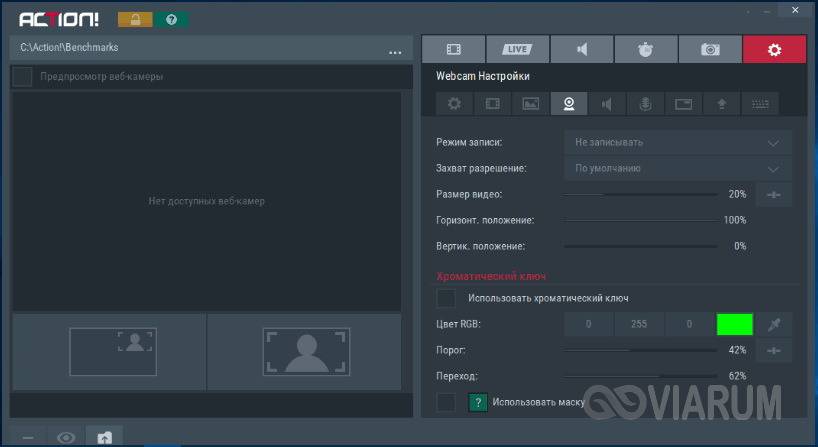Open the capture resolution dropdown
The width and height of the screenshot is (818, 447).
(x=677, y=168)
